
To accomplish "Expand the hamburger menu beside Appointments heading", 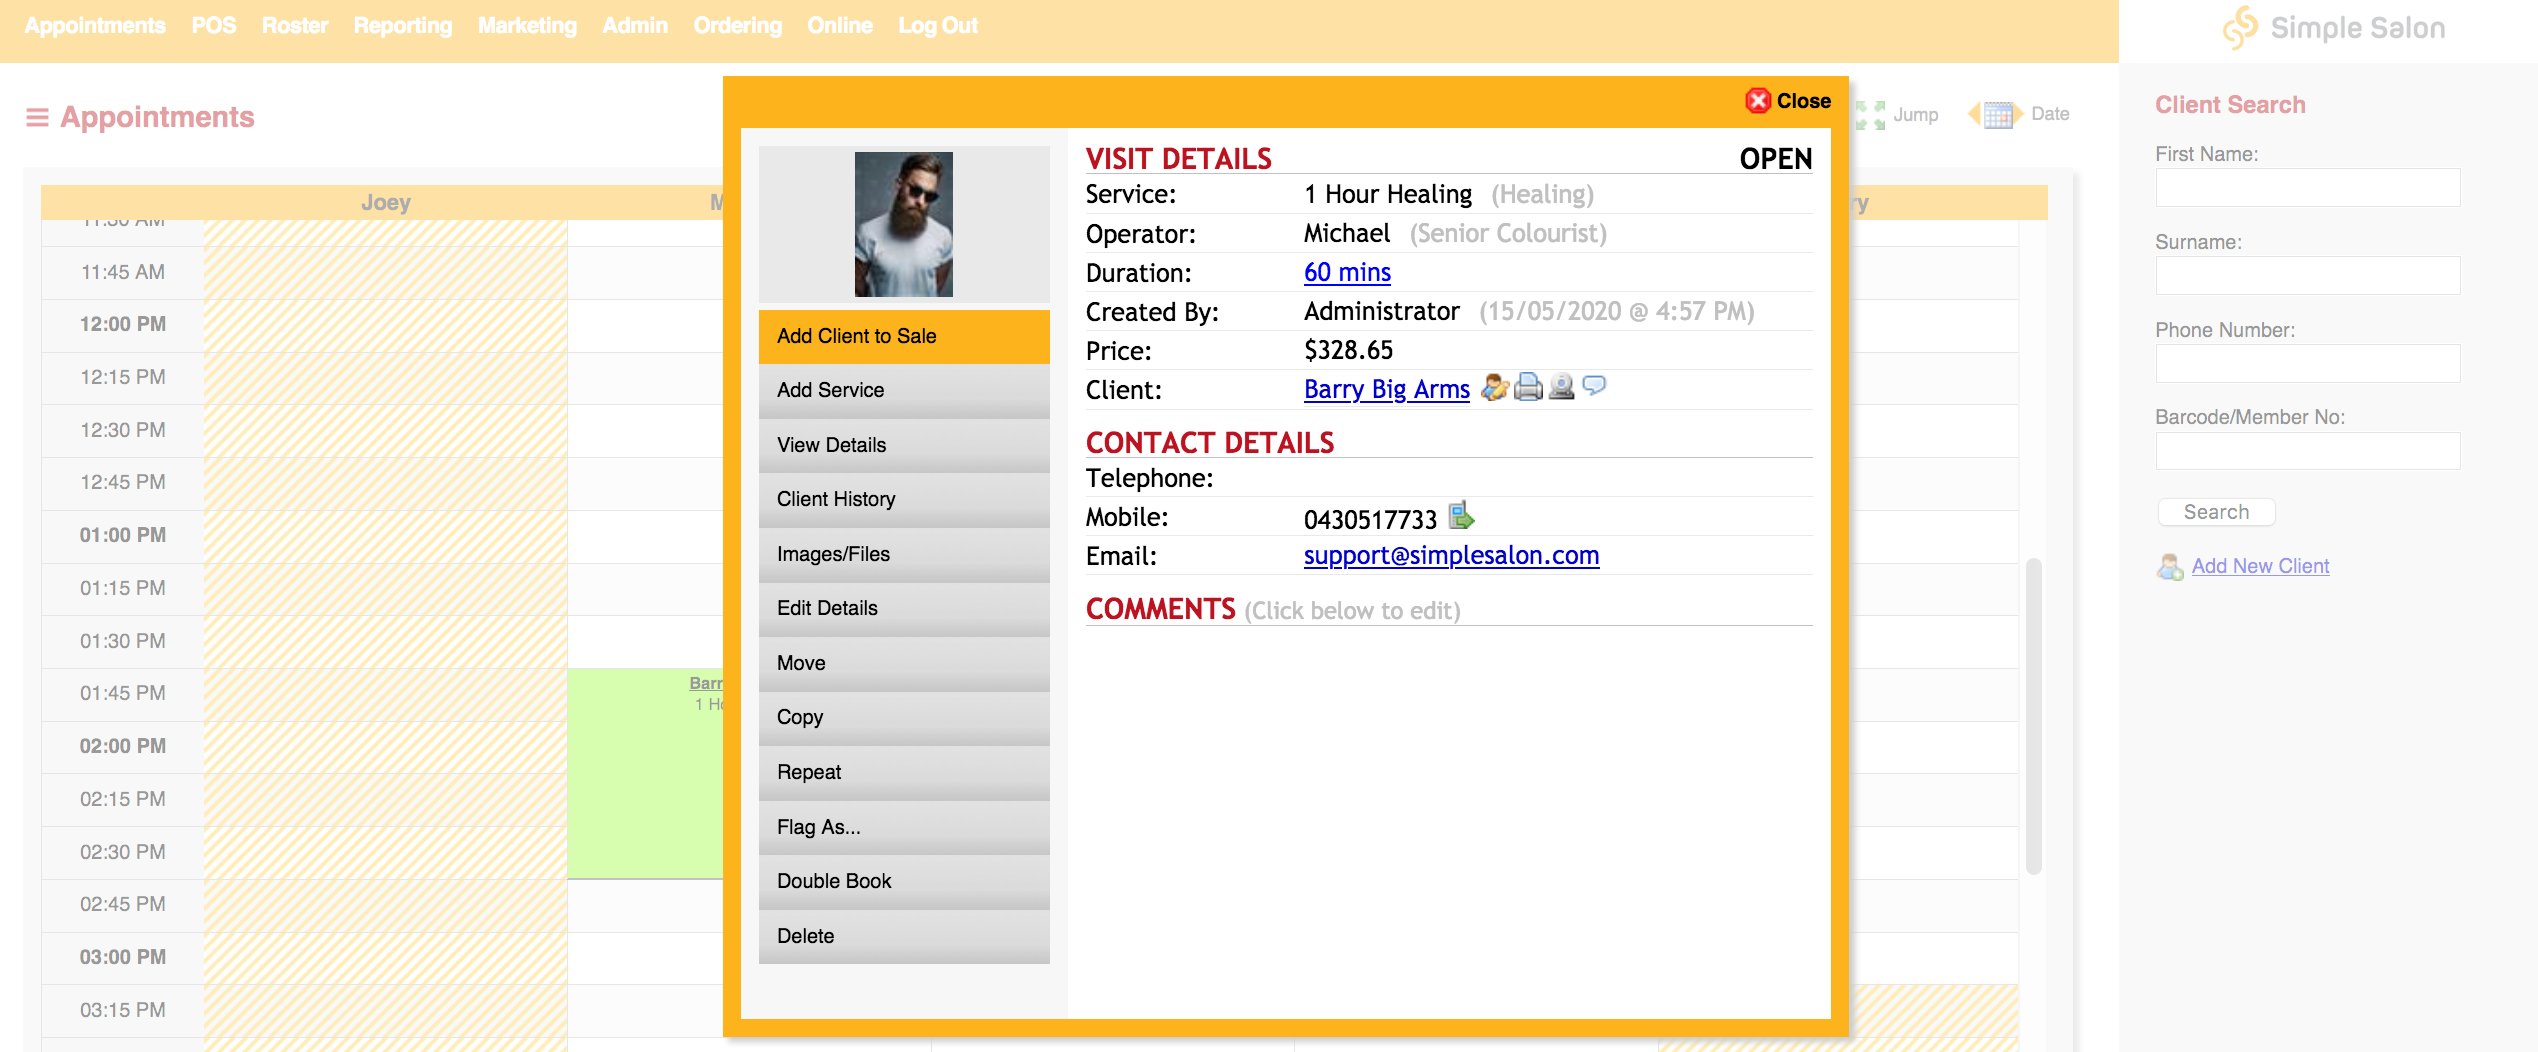I will 36,115.
